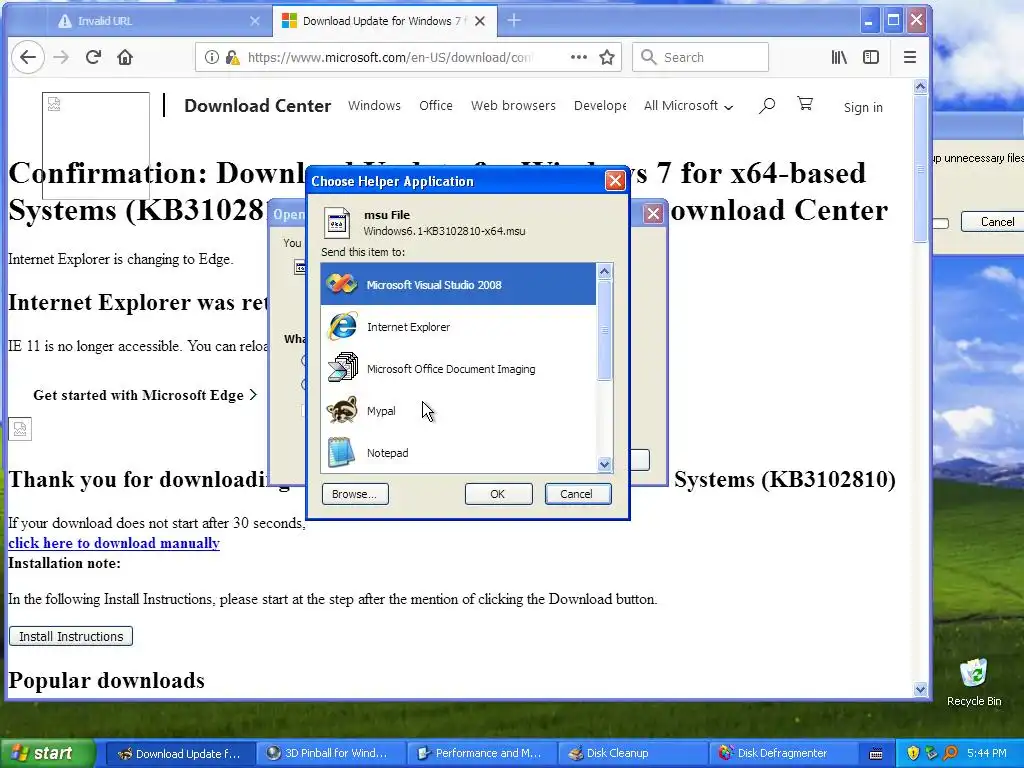The image size is (1024, 768).
Task: Toggle the sidebar view icon
Action: pyautogui.click(x=871, y=57)
